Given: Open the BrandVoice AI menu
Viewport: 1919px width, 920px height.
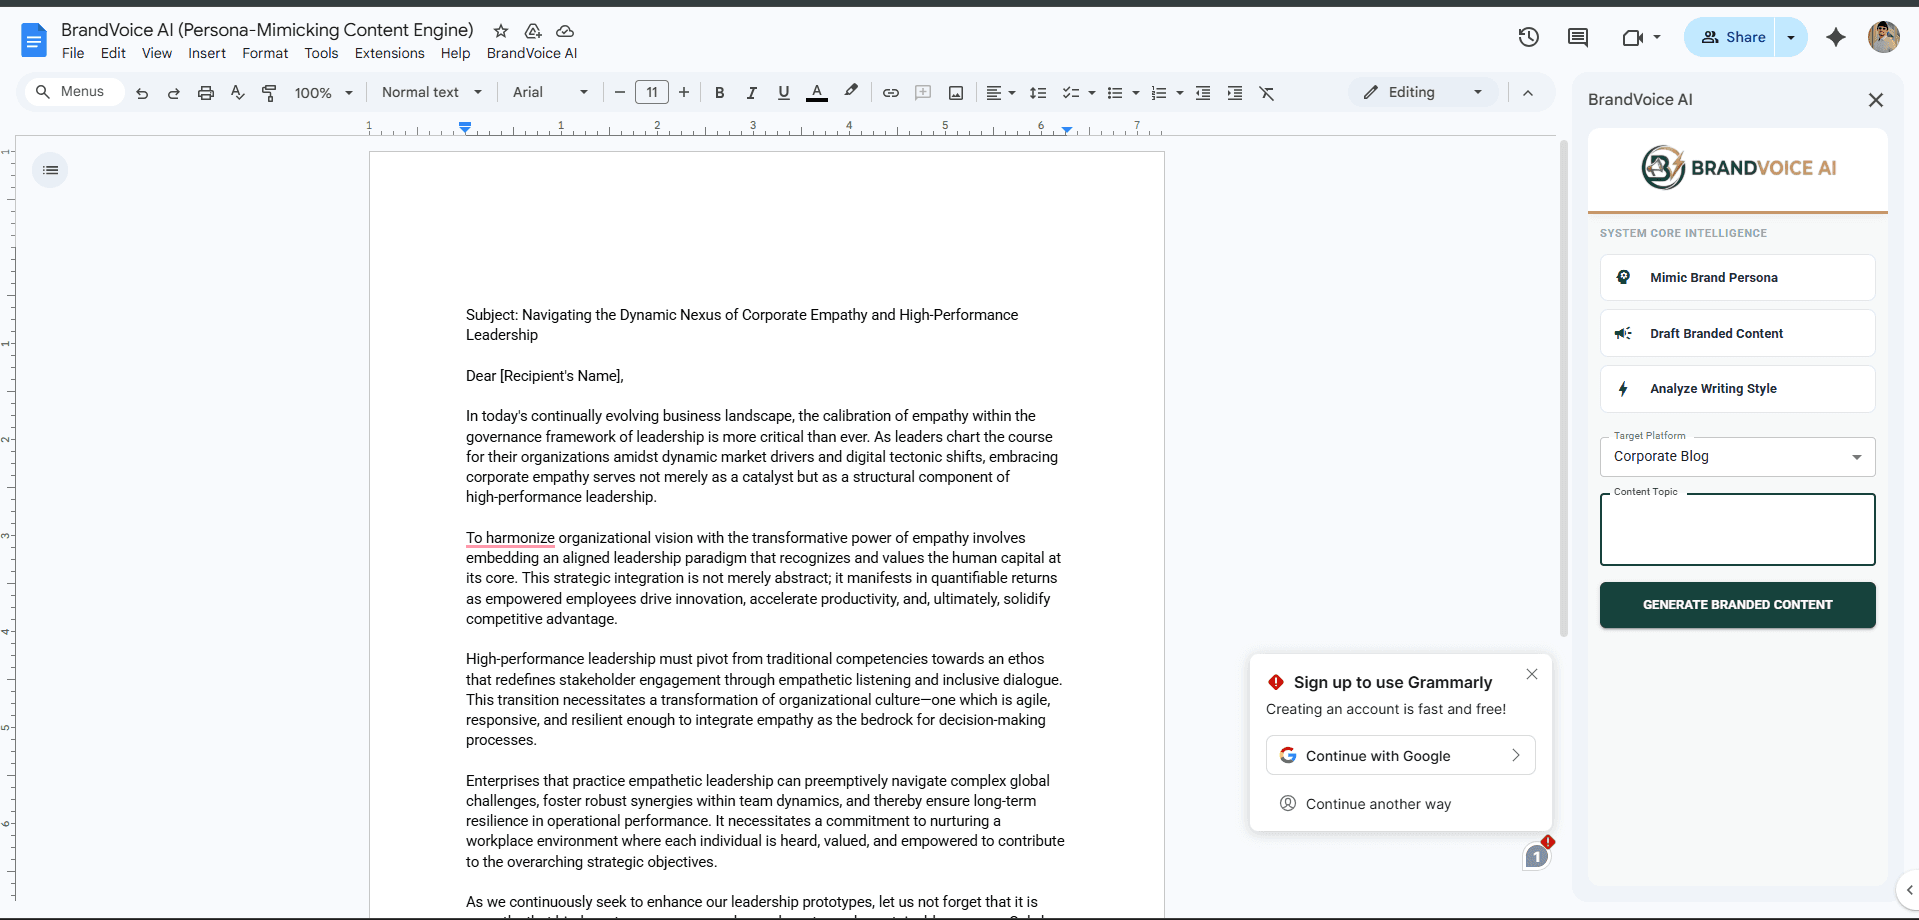Looking at the screenshot, I should pos(532,53).
